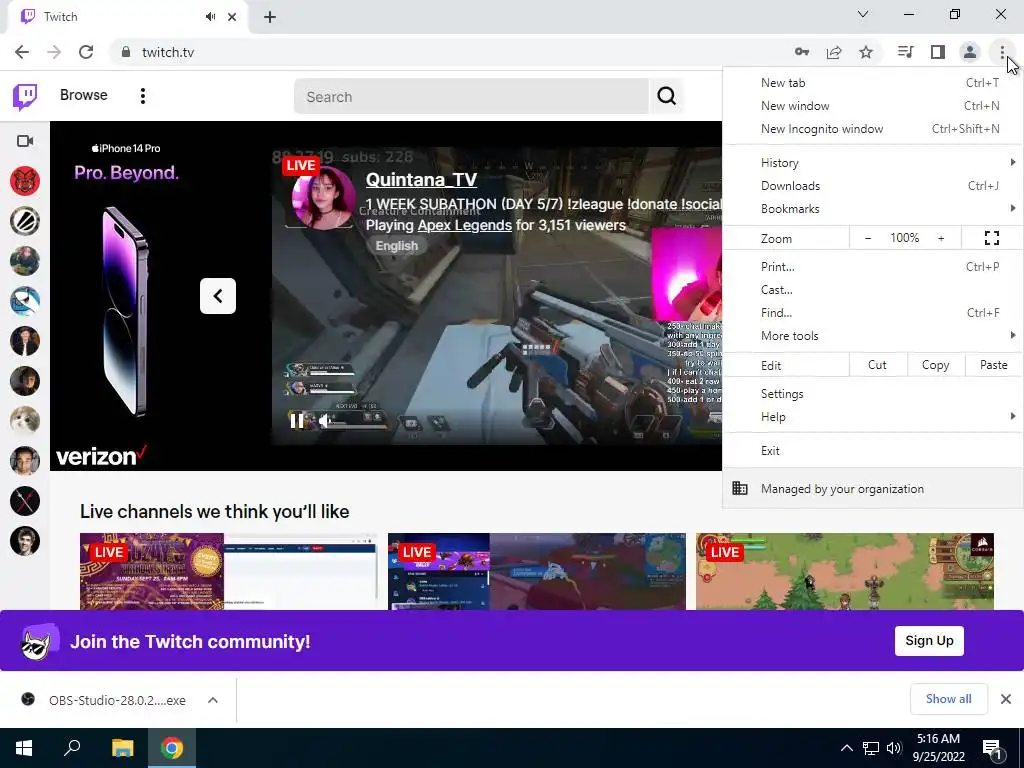Viewport: 1024px width, 768px height.
Task: Click the Twitch search input field
Action: [472, 96]
